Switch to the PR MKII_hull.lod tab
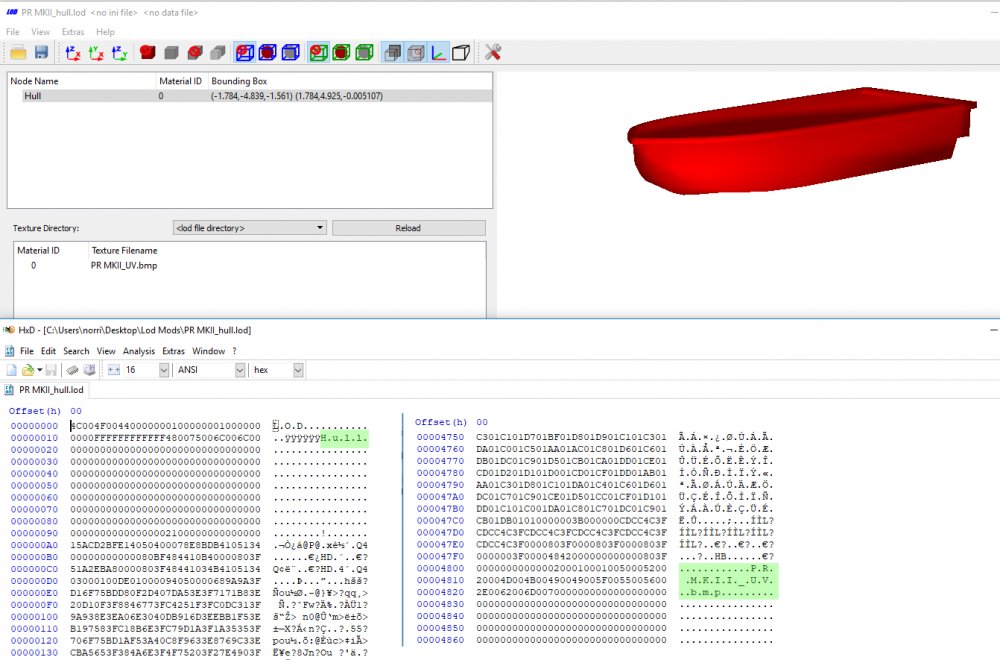 point(45,390)
